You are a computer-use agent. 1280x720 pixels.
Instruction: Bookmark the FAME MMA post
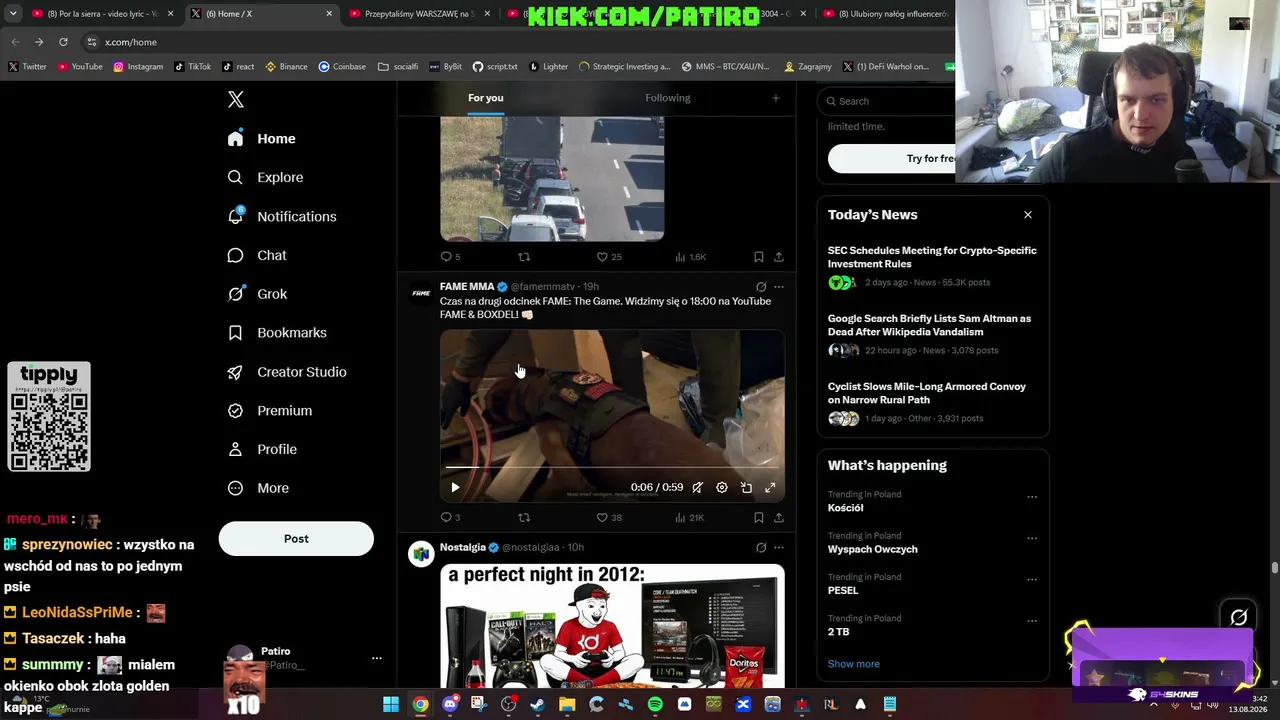758,517
